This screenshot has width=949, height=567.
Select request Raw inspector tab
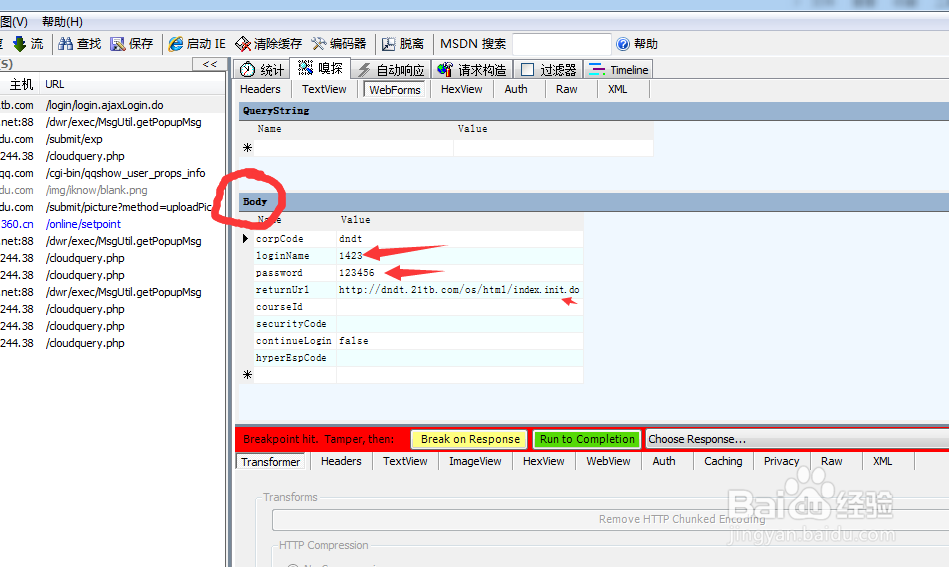566,89
